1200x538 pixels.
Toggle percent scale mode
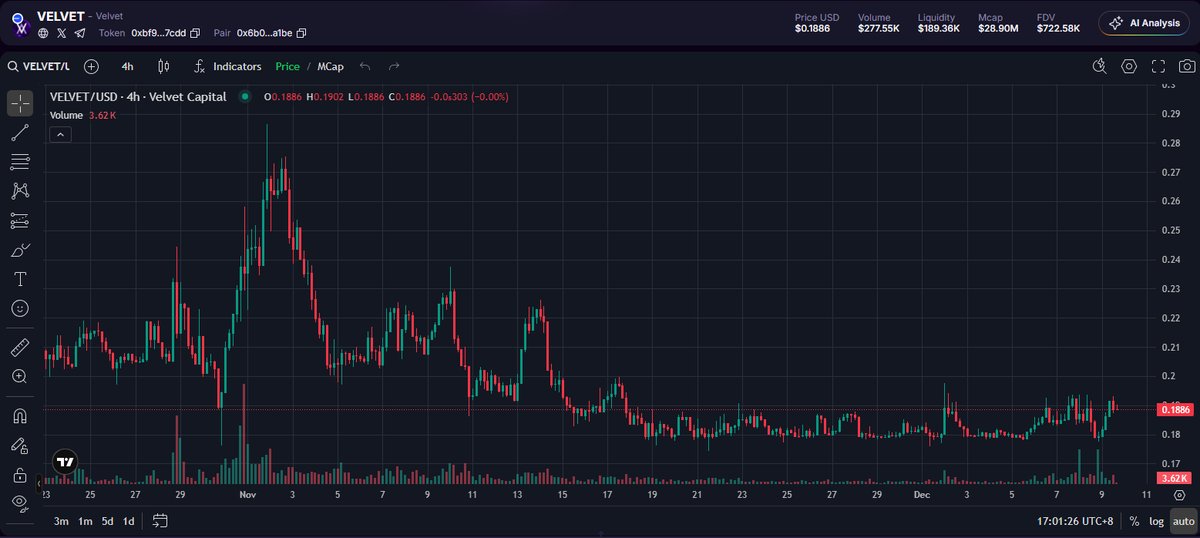pos(1134,521)
